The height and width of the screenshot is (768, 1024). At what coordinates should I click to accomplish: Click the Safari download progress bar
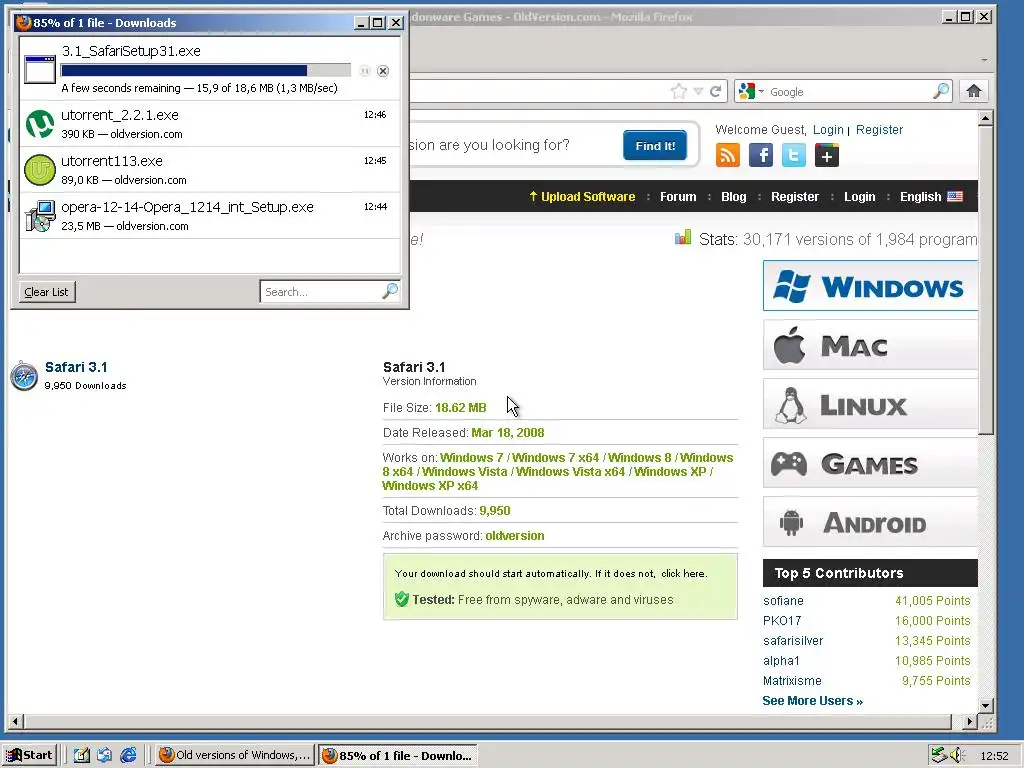click(206, 71)
